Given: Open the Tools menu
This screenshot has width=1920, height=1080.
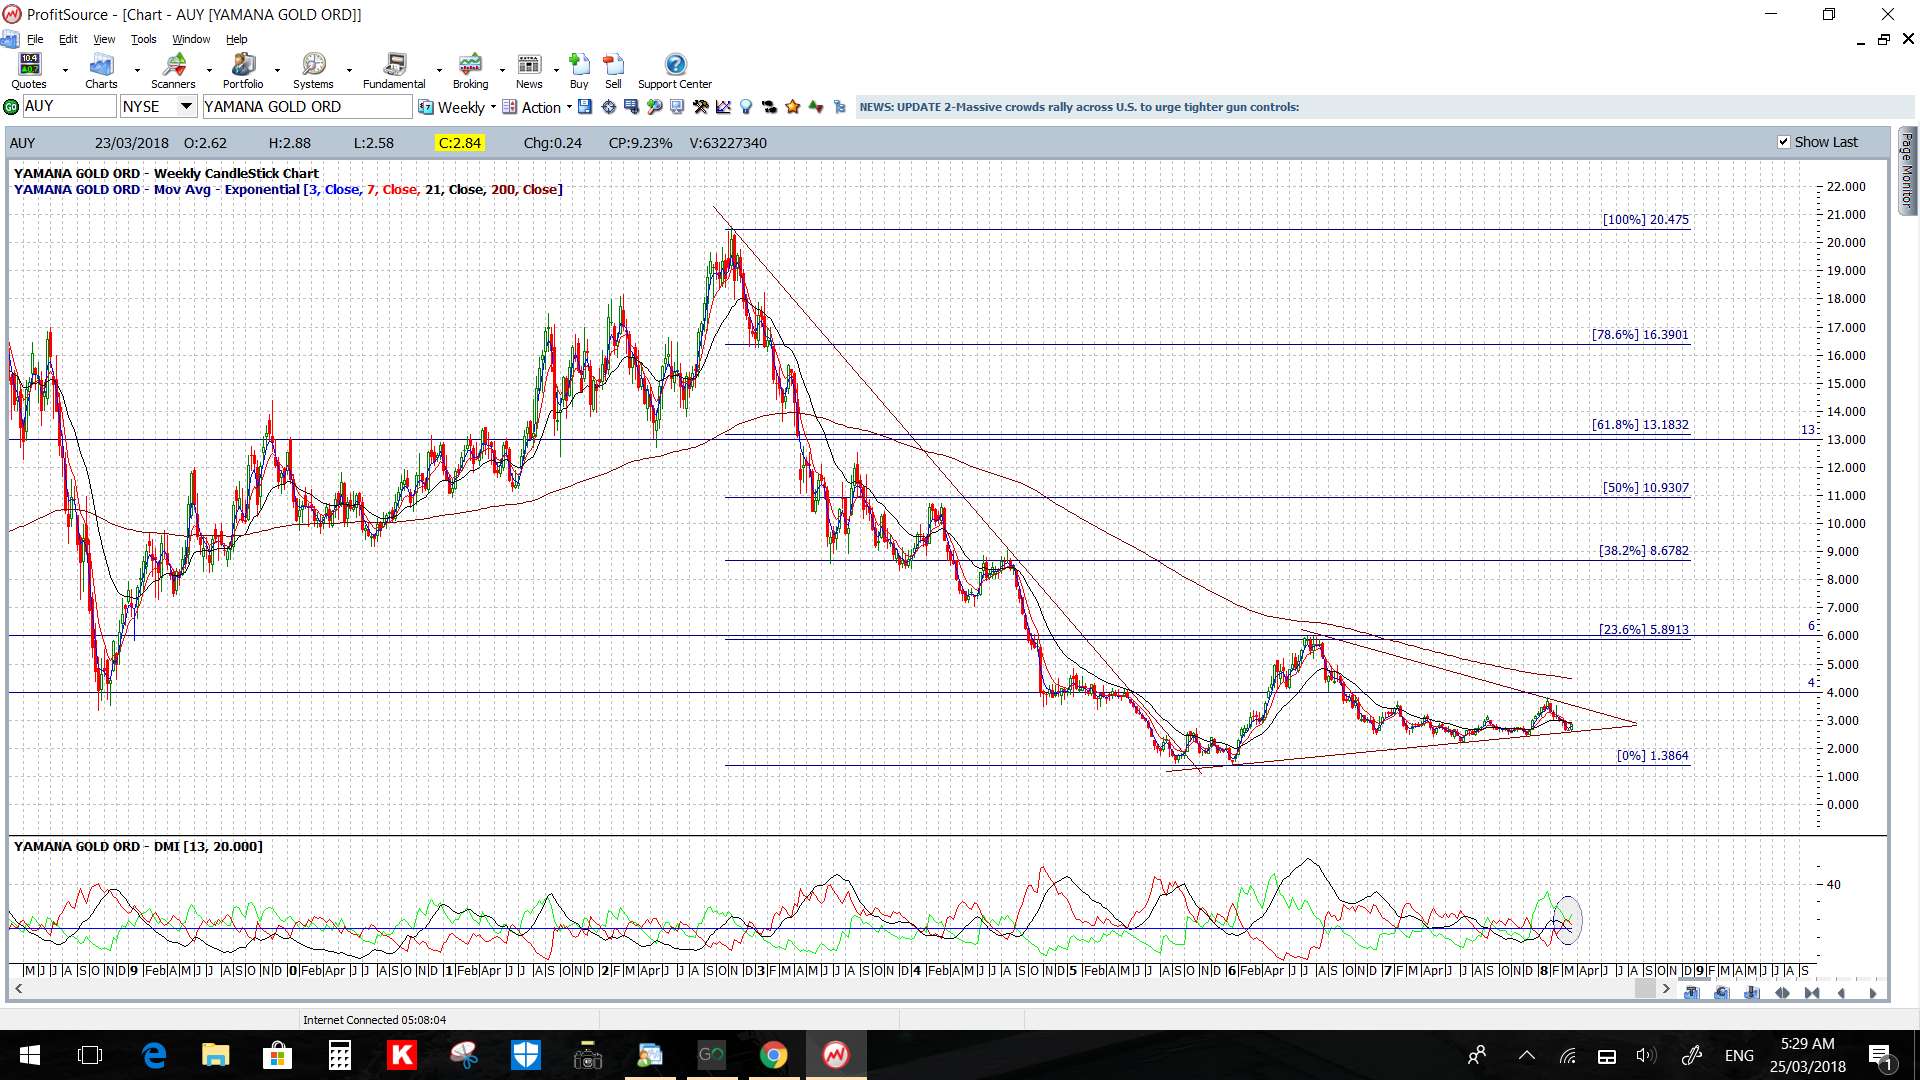Looking at the screenshot, I should pos(144,39).
